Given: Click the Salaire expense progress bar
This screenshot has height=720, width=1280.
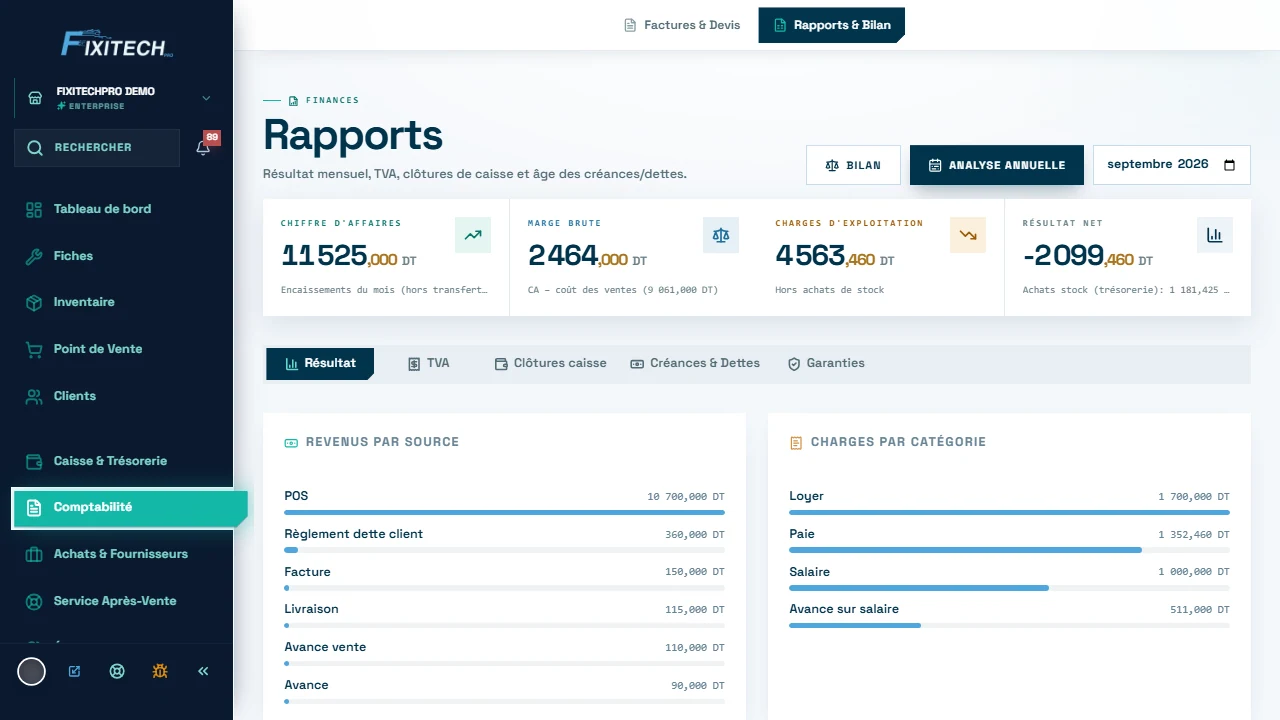Looking at the screenshot, I should 1009,588.
